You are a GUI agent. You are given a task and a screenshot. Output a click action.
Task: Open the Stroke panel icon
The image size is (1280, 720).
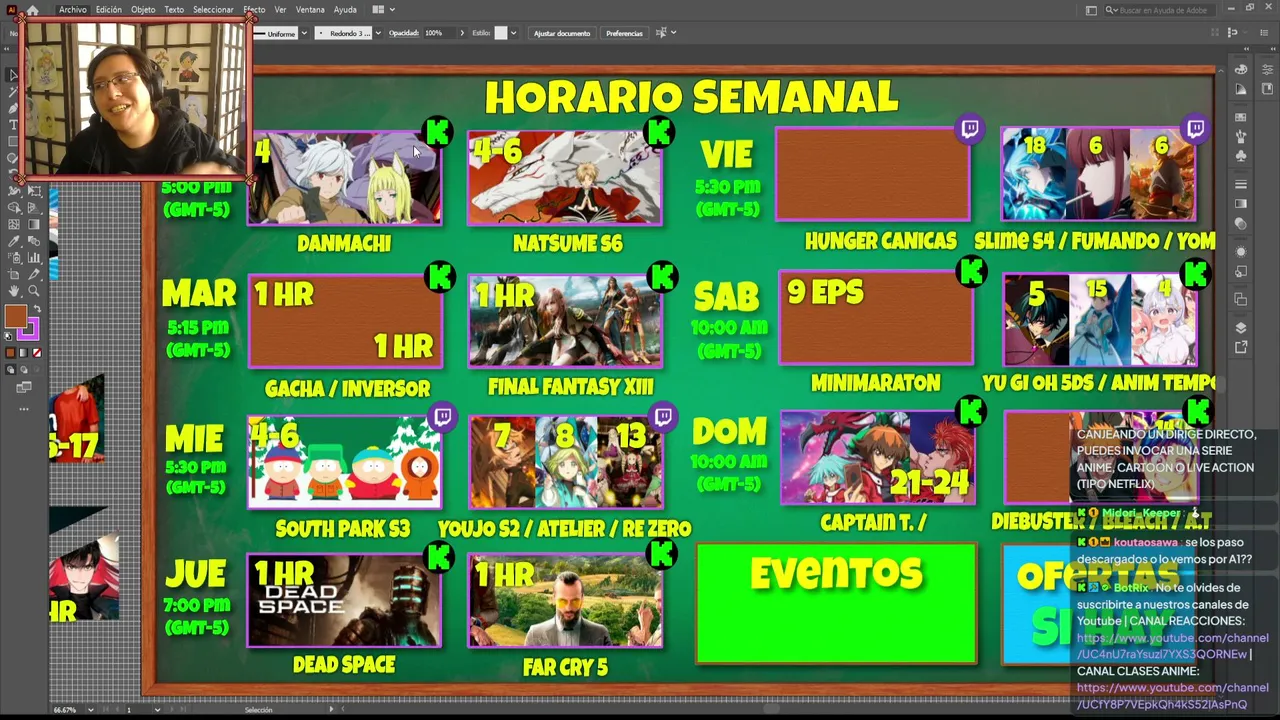pyautogui.click(x=1241, y=185)
